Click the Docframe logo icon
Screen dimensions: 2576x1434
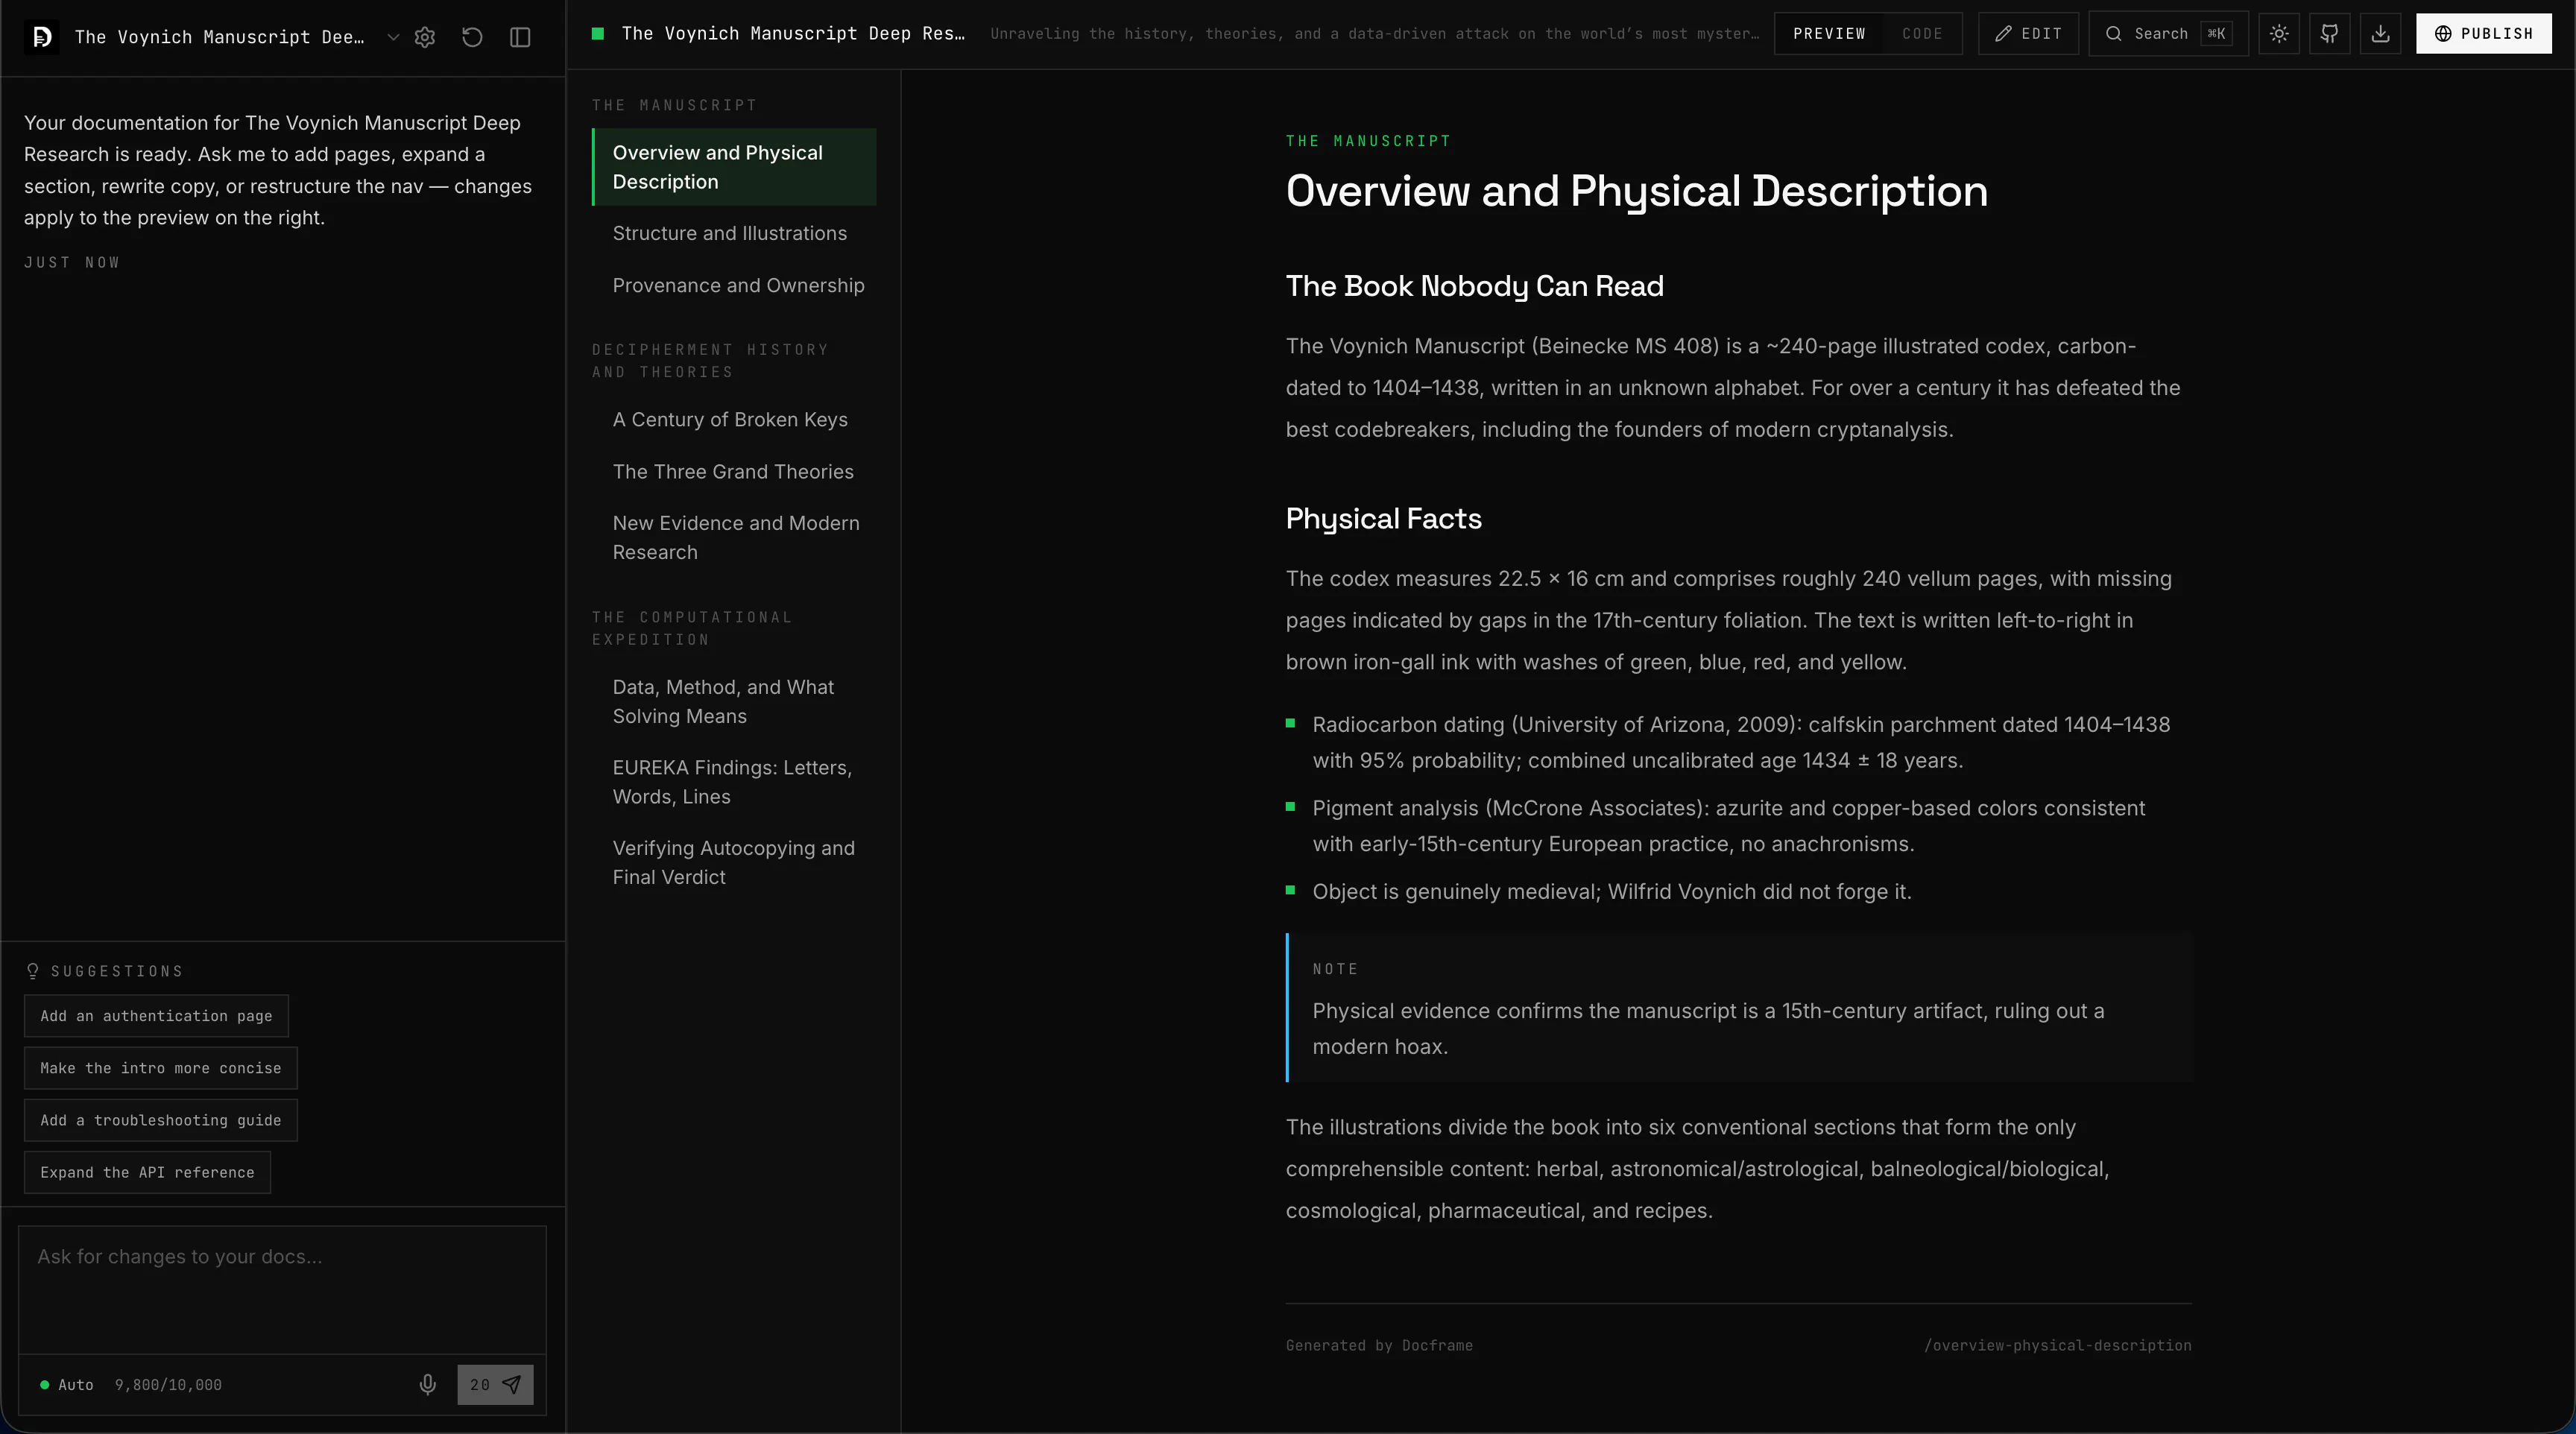point(41,37)
